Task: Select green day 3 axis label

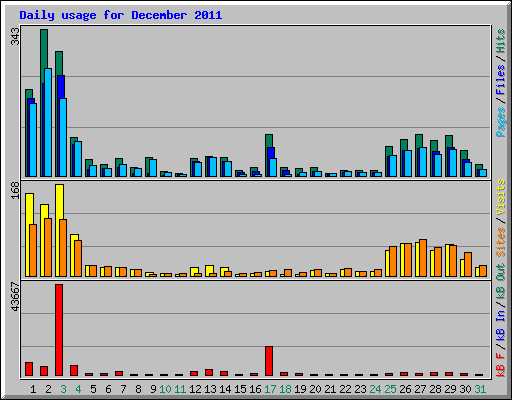Action: pyautogui.click(x=63, y=389)
